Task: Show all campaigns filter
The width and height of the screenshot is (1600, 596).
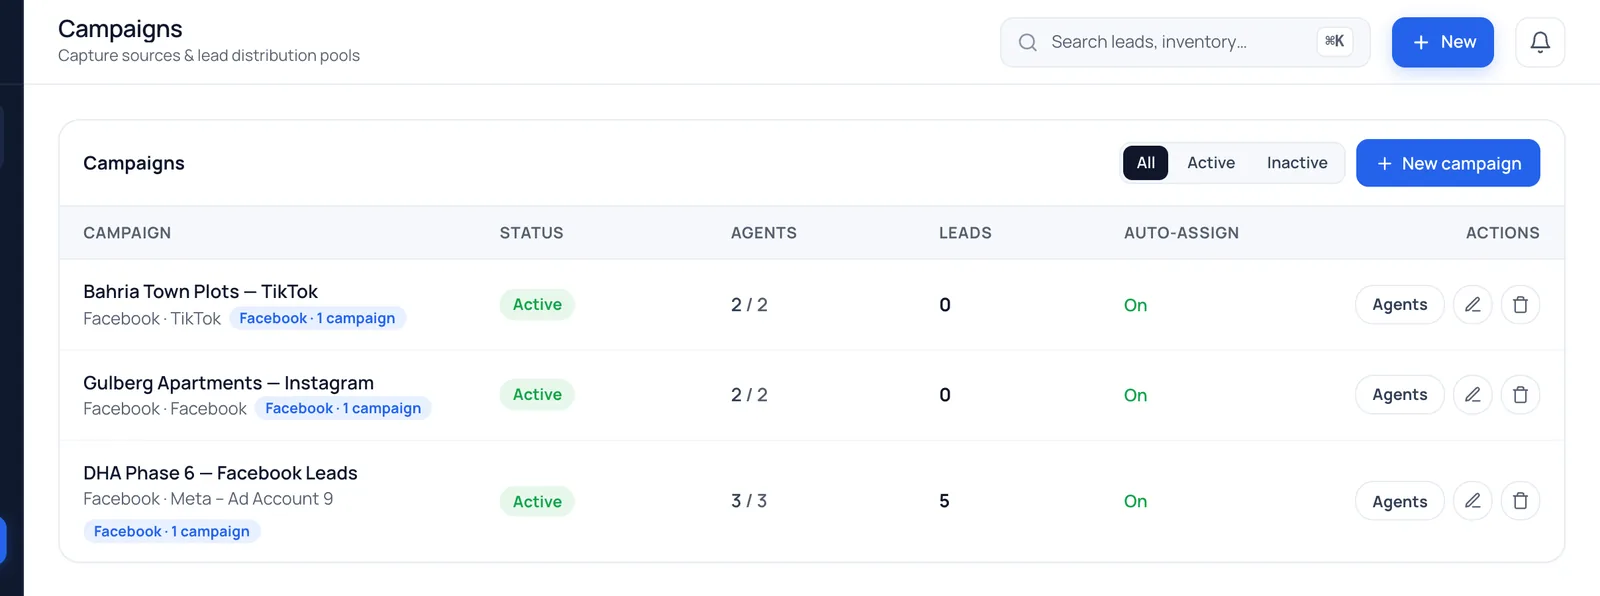Action: tap(1146, 163)
